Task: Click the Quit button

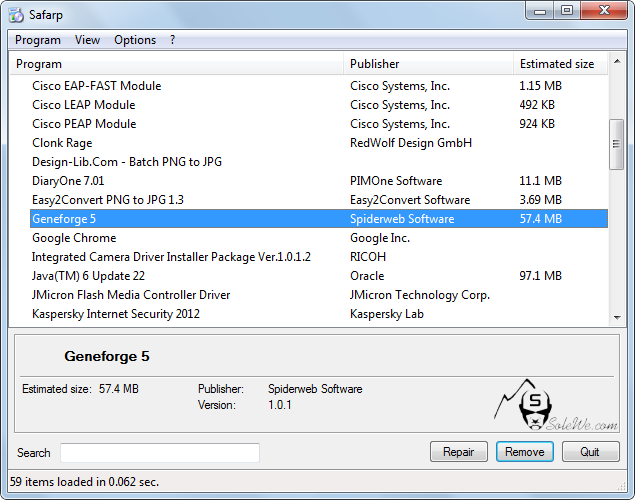Action: coord(590,451)
